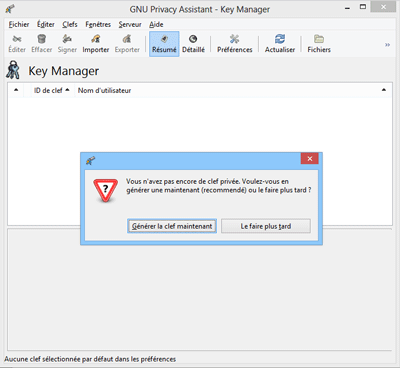Open the Fichier menu
This screenshot has height=368, width=400.
click(19, 24)
